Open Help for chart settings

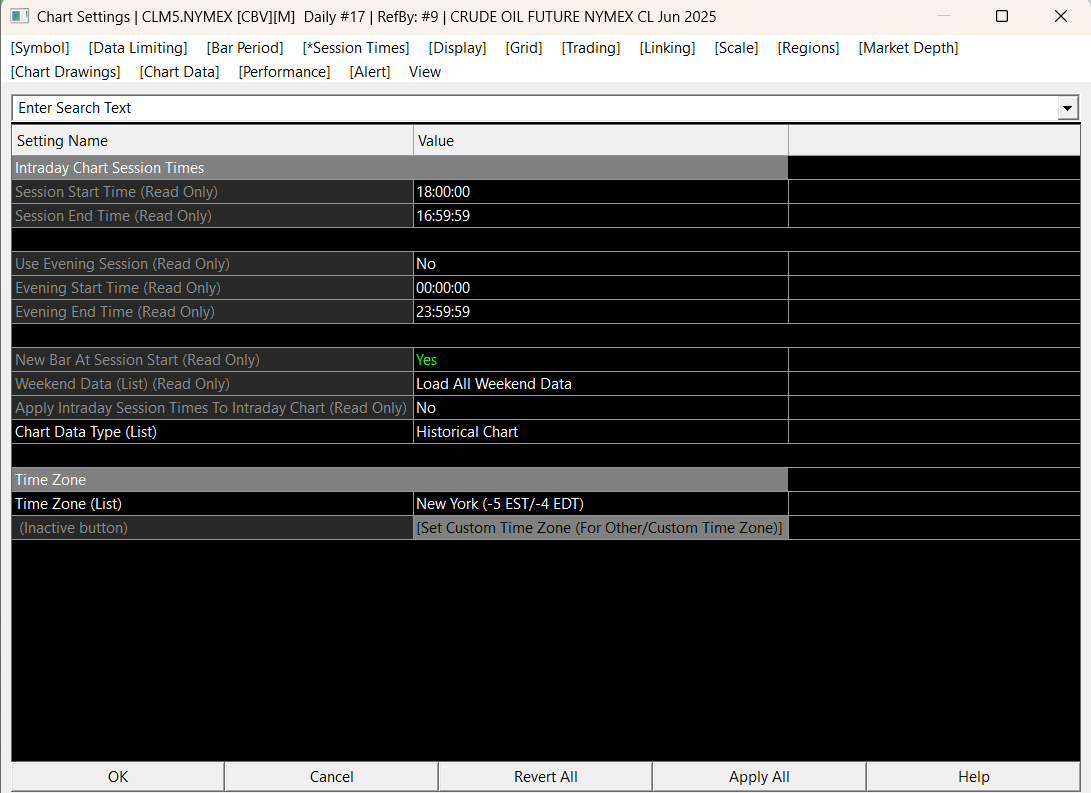click(x=973, y=776)
